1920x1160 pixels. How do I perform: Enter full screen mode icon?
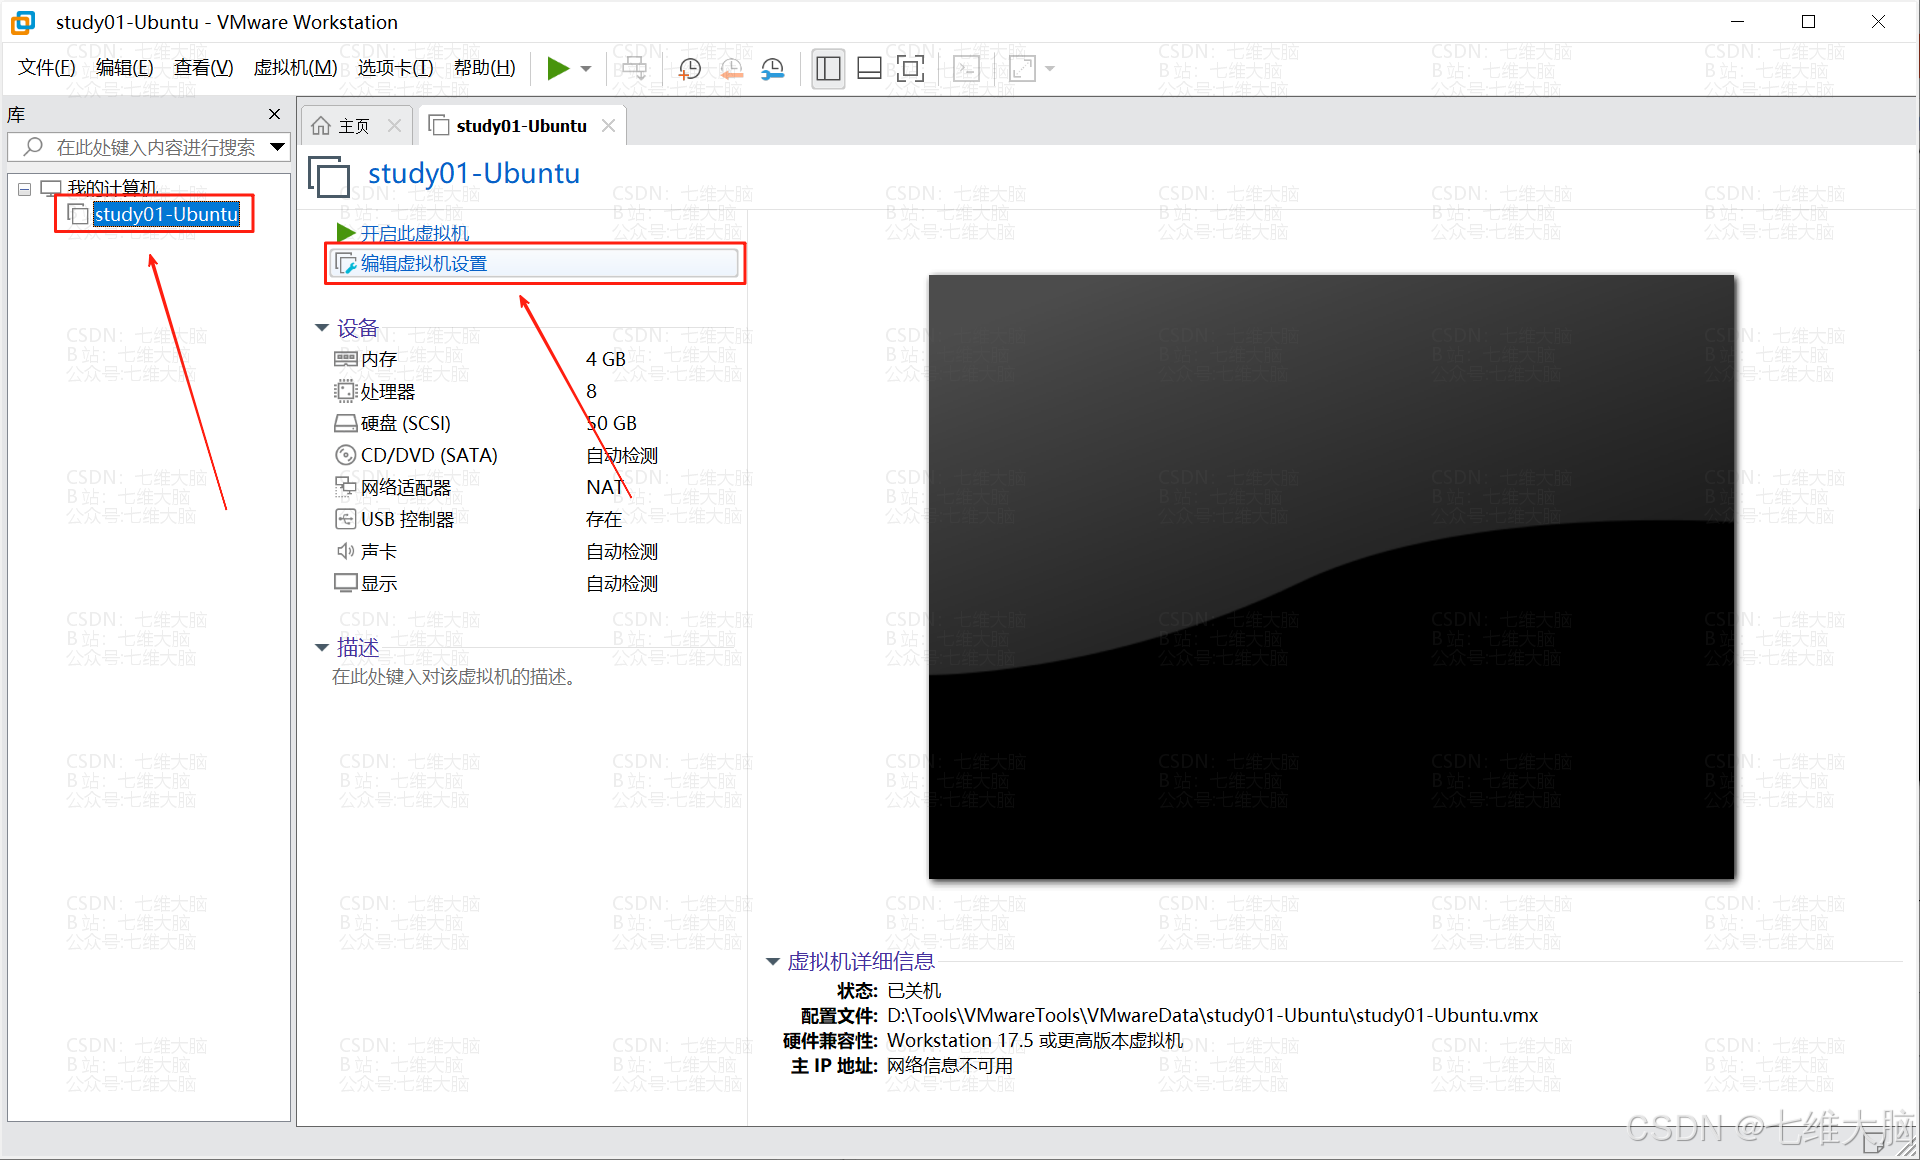pos(910,68)
